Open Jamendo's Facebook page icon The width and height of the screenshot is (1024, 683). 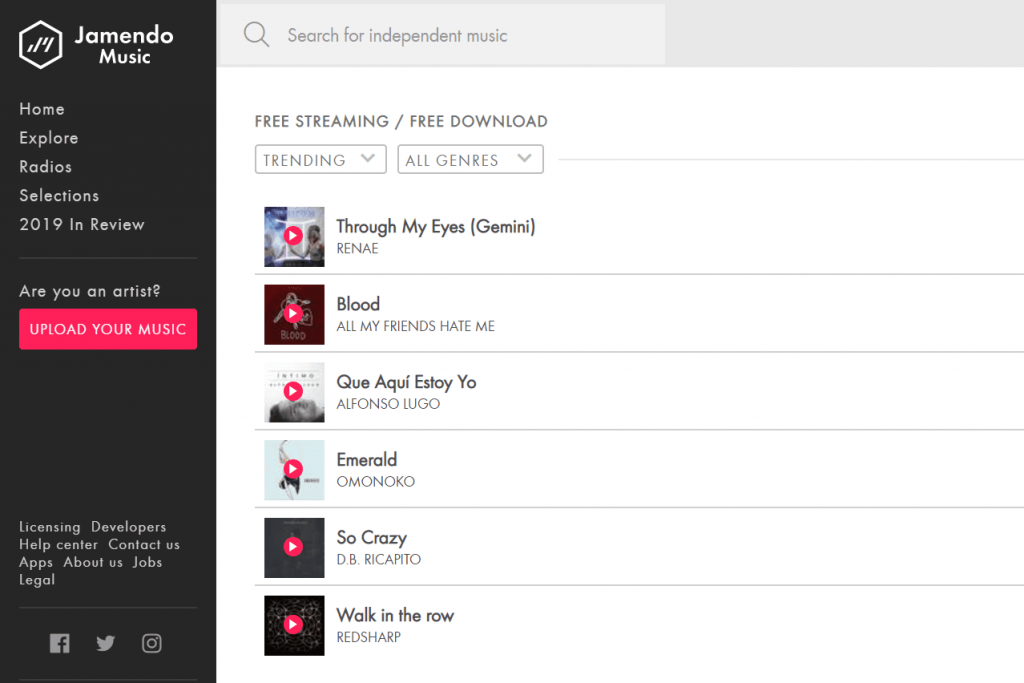click(59, 643)
